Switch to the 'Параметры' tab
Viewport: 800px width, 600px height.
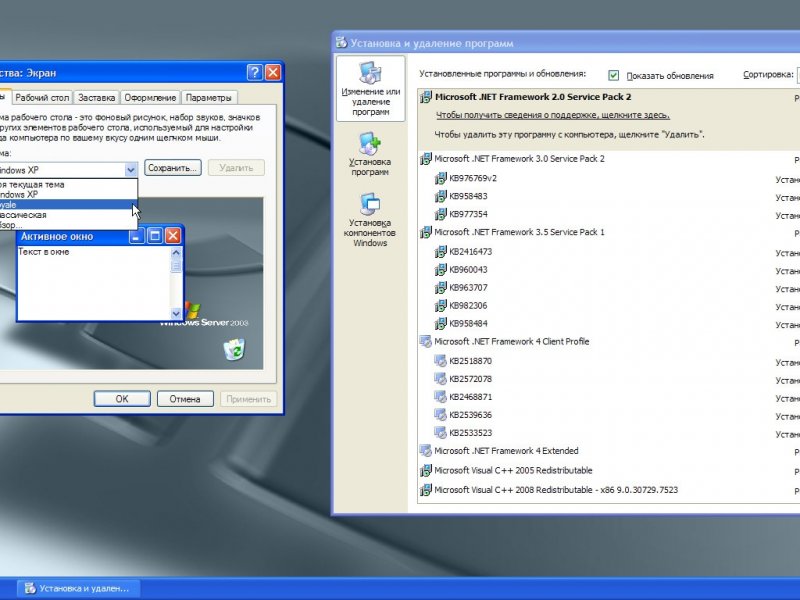coord(209,97)
